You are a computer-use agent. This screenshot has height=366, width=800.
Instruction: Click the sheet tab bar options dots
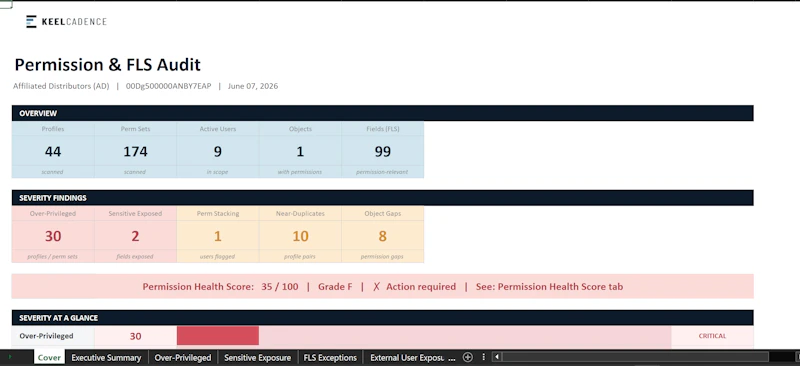point(483,357)
